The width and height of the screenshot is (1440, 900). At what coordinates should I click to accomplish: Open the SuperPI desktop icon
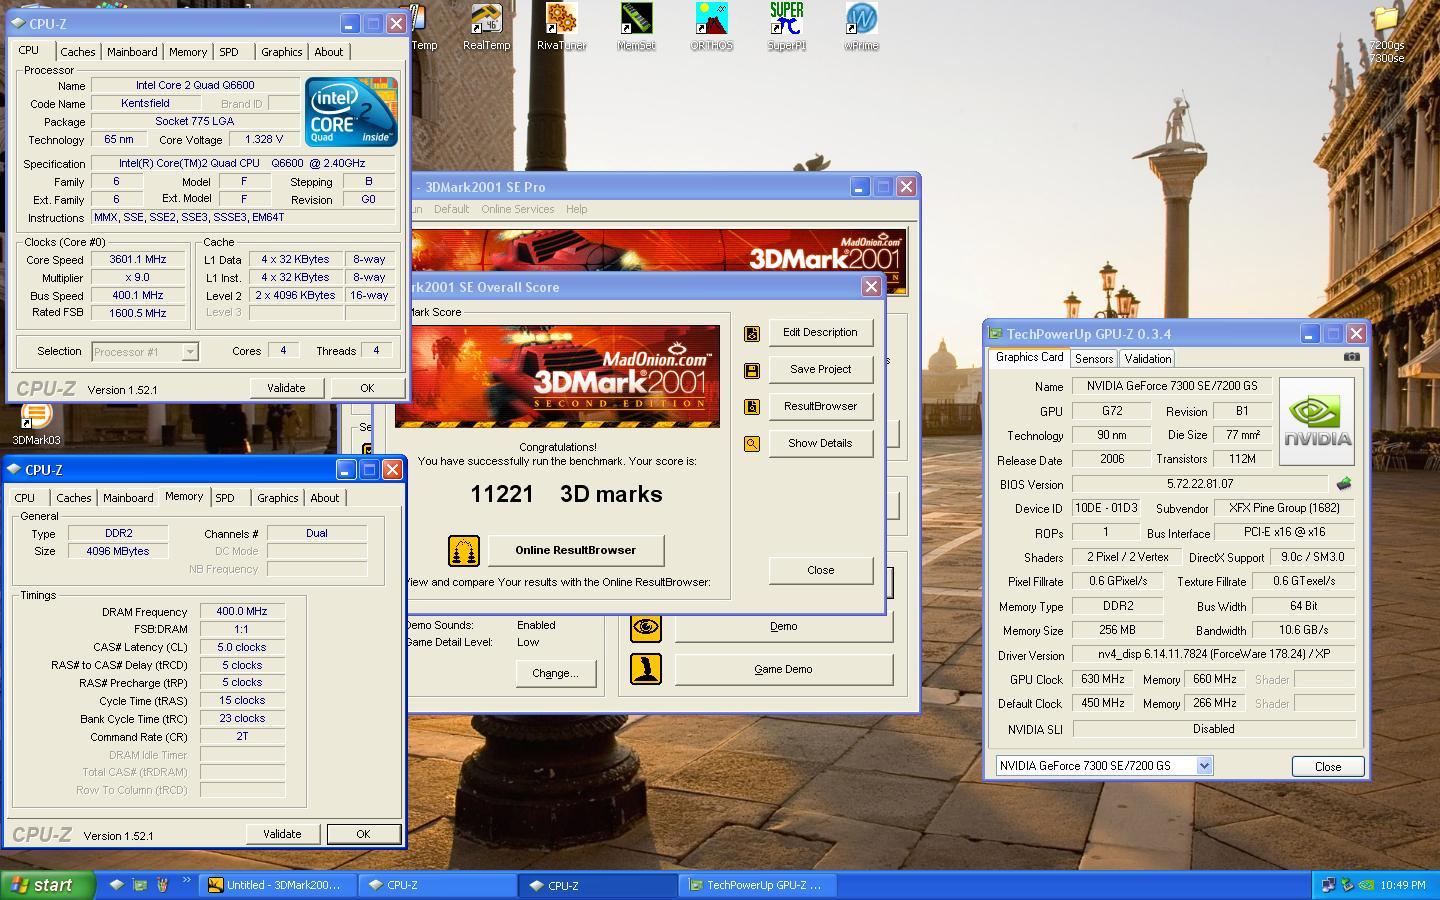click(x=786, y=27)
